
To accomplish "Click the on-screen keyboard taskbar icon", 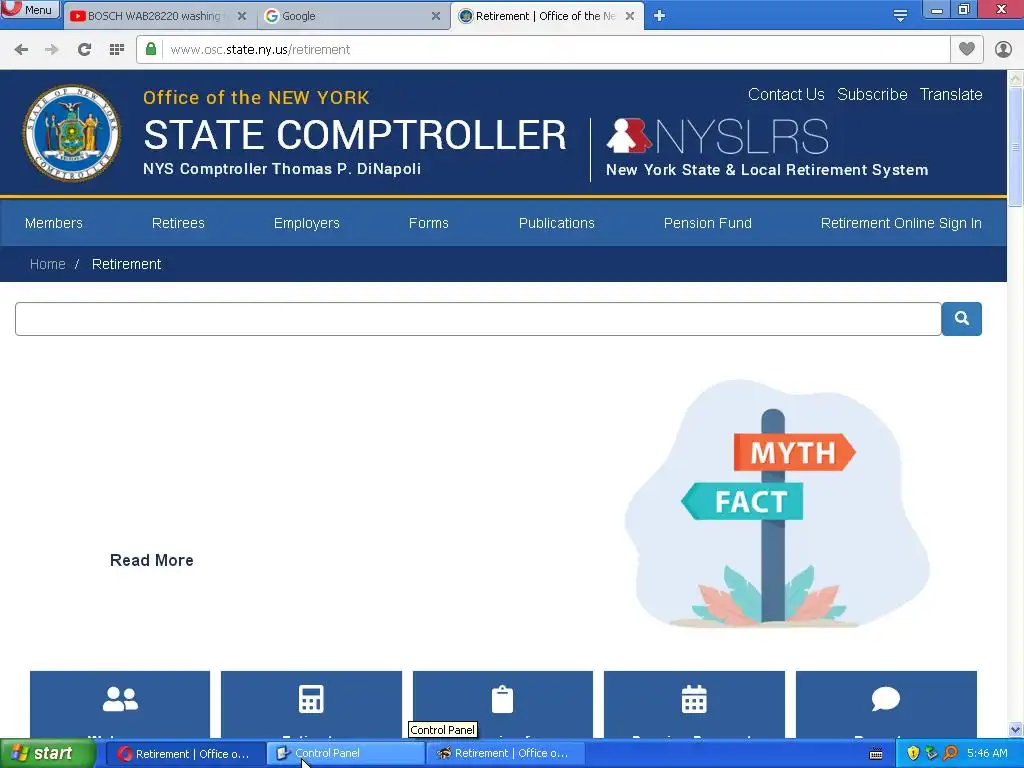I will click(876, 754).
